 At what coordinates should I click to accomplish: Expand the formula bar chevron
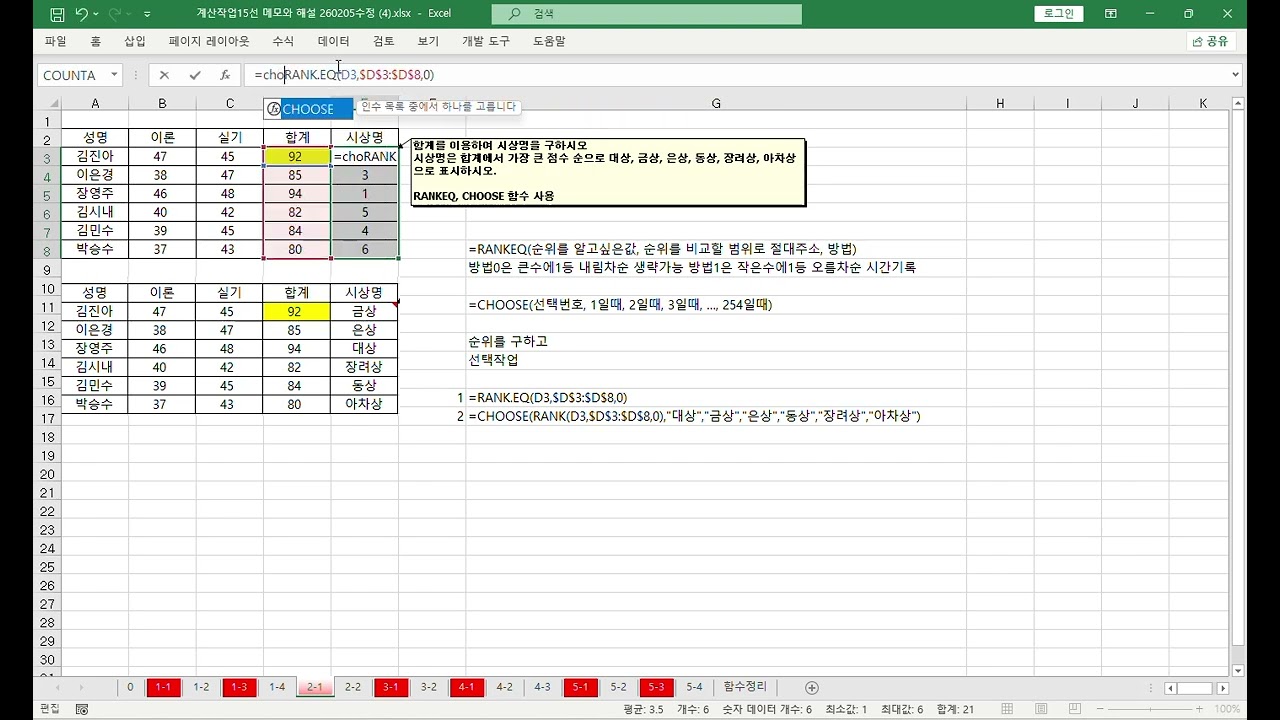[x=1236, y=75]
